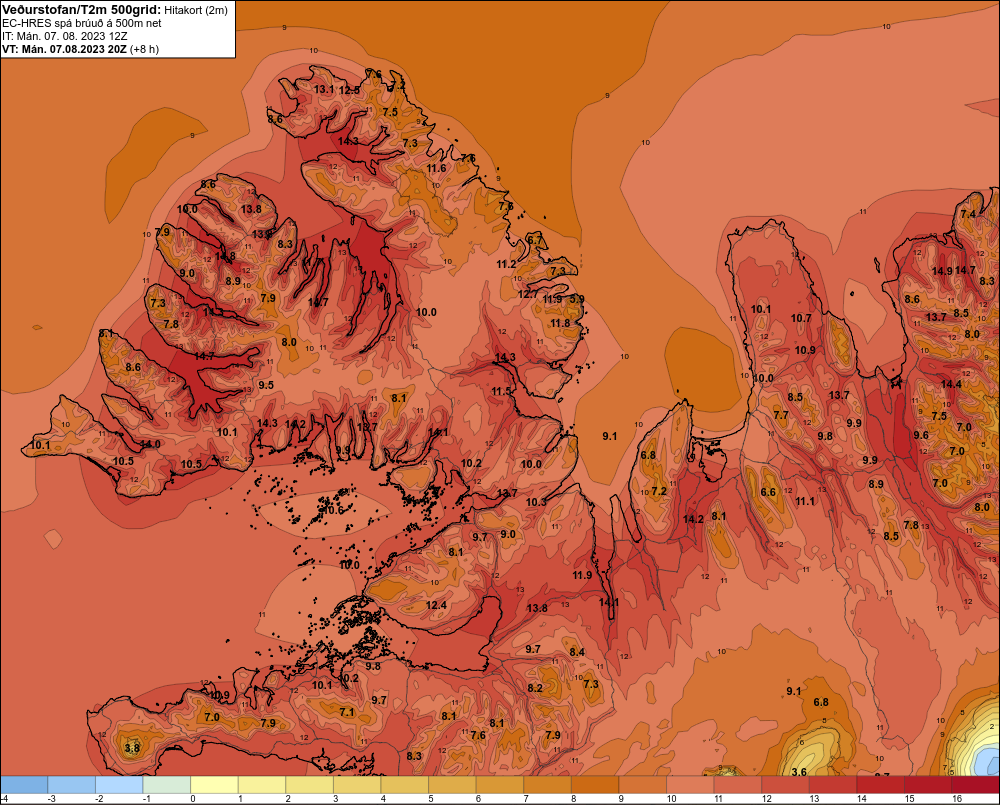Click the temperature value '9.6' on the map
This screenshot has width=1000, height=805.
coord(921,435)
